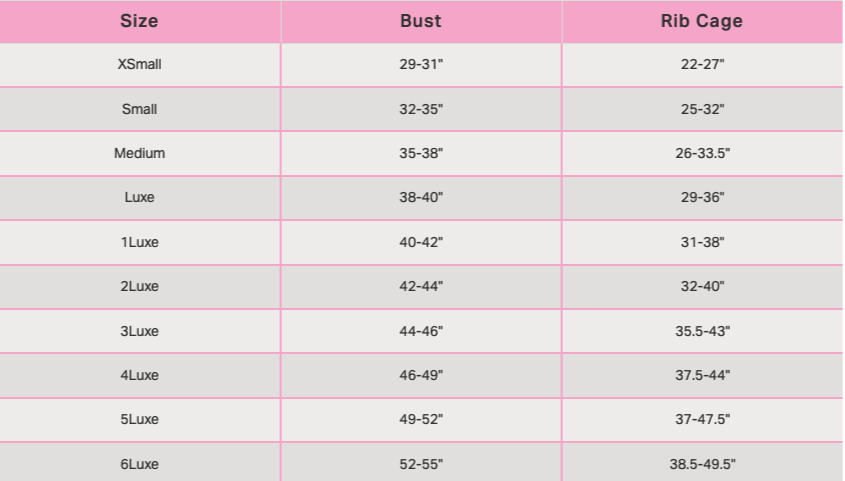This screenshot has width=845, height=481.
Task: Click the Bust column header
Action: click(421, 21)
